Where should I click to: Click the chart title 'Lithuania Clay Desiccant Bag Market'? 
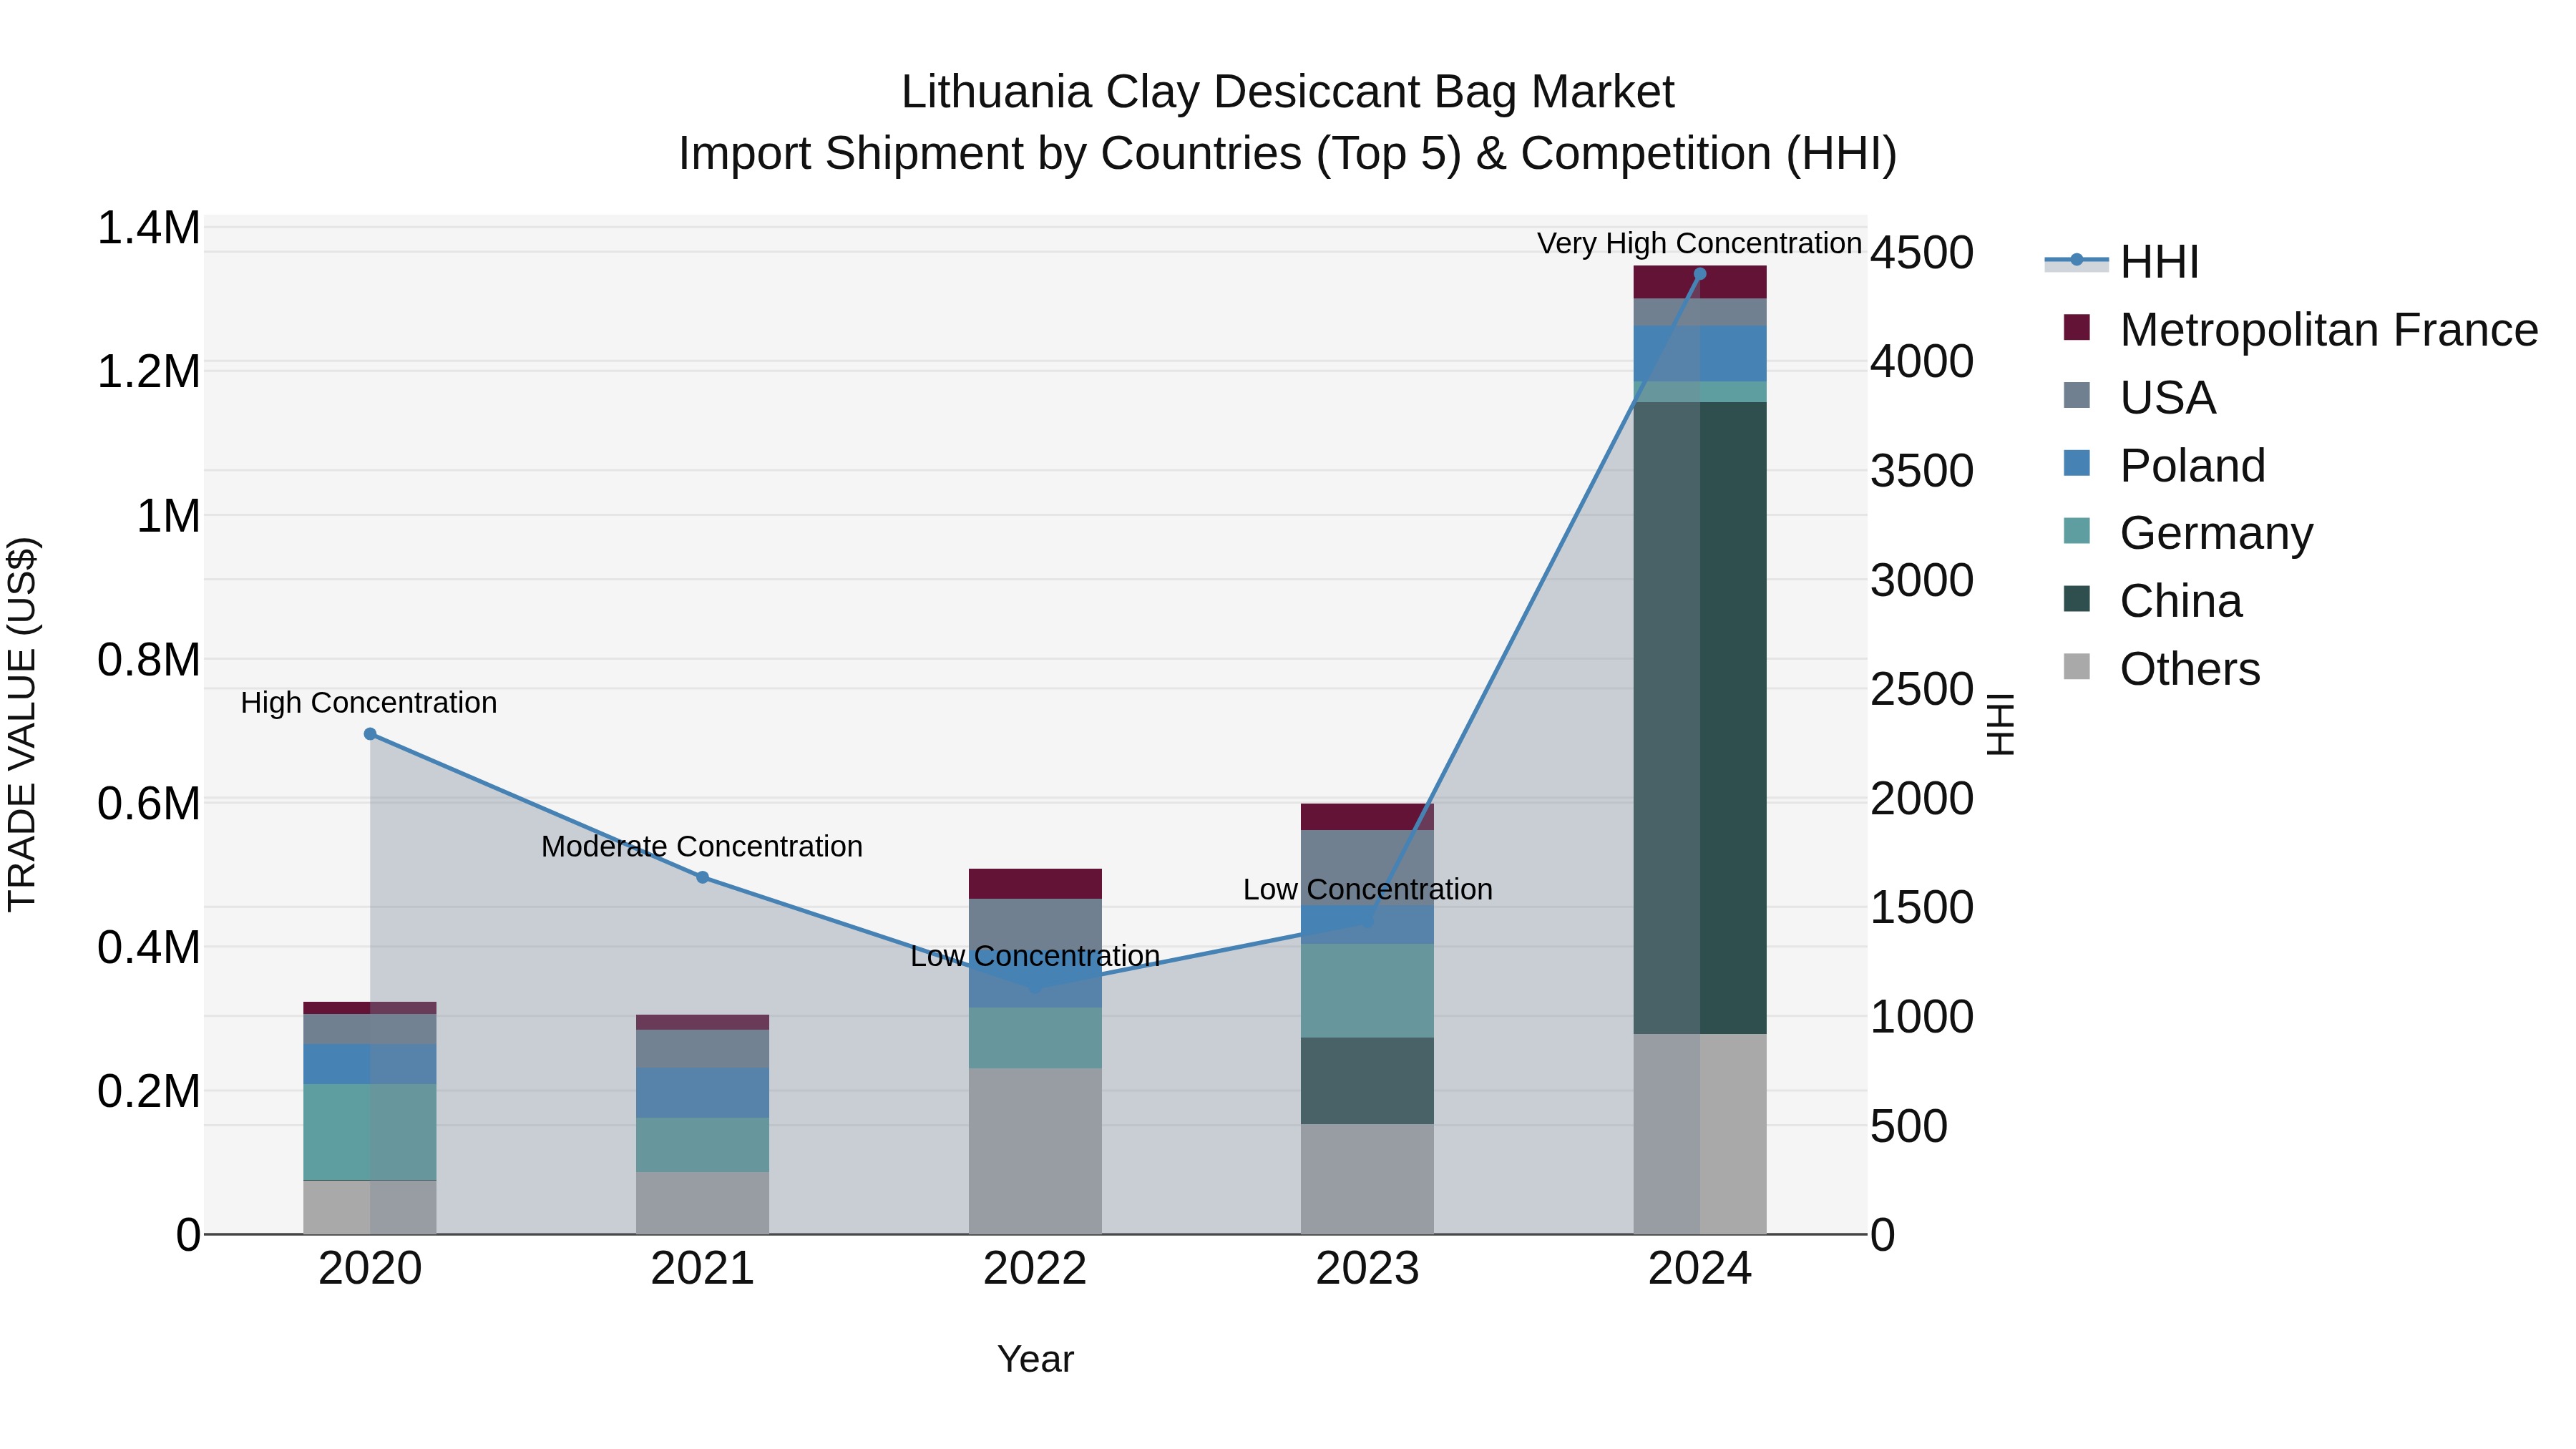(1287, 92)
